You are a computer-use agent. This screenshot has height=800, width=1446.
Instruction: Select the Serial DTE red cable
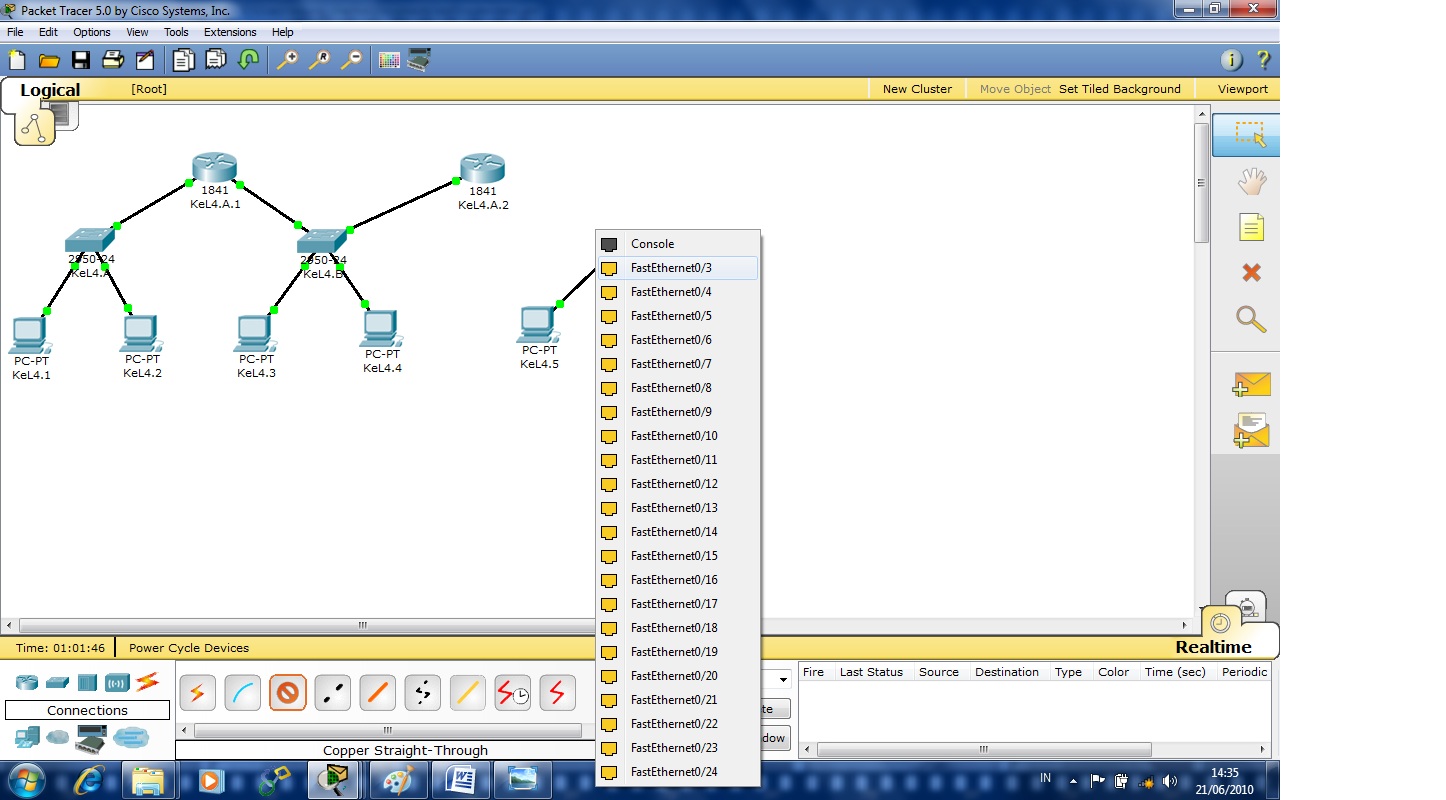coord(557,692)
